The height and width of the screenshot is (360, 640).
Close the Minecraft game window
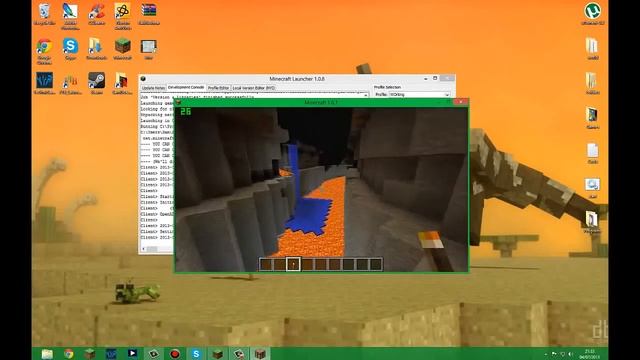461,102
